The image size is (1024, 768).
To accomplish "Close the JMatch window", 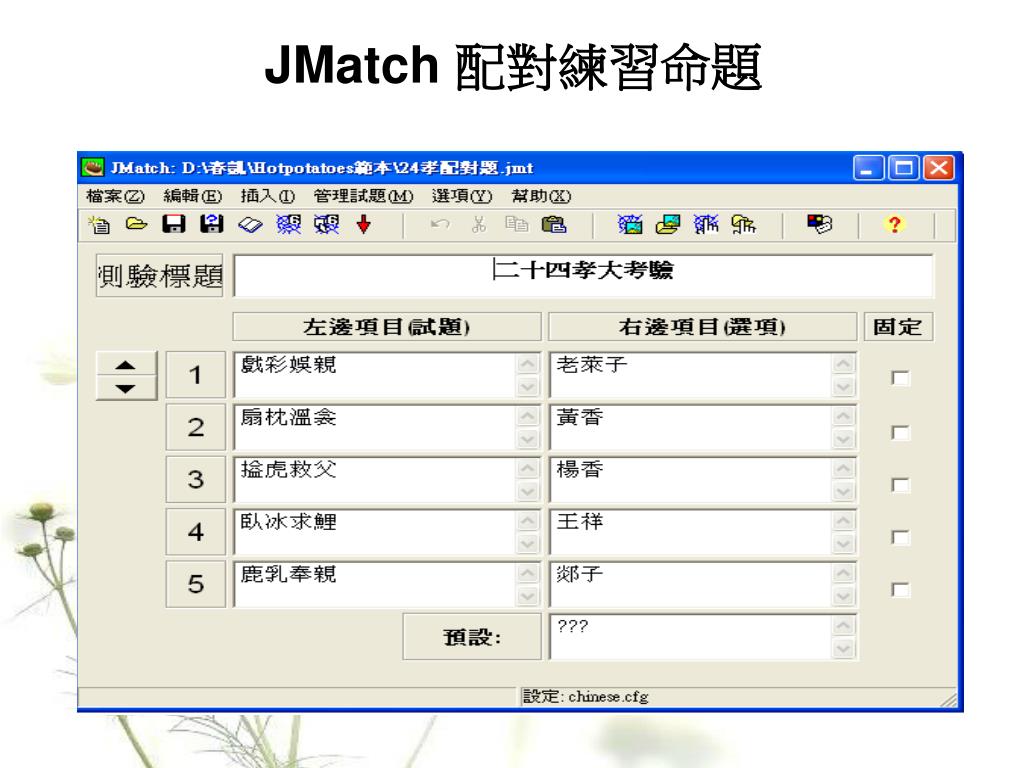I will pos(939,168).
